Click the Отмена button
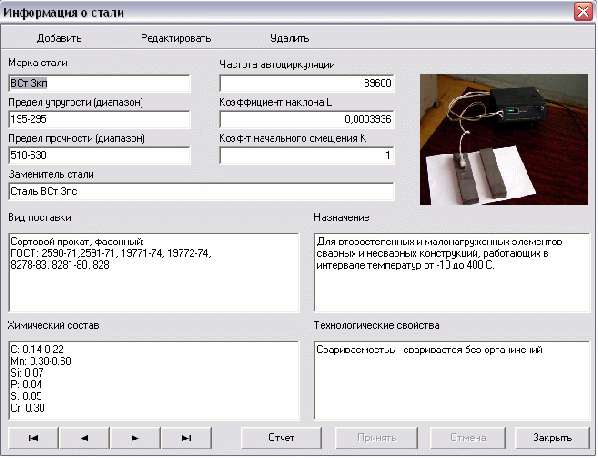 pos(468,438)
